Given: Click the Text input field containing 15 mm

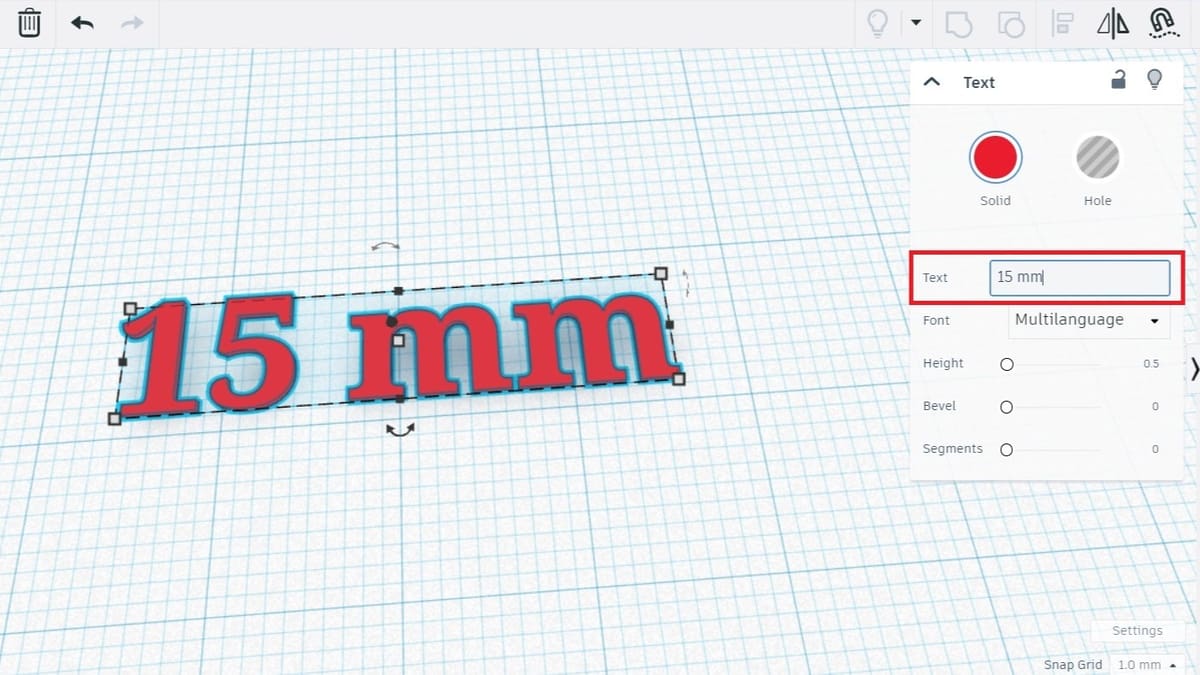Looking at the screenshot, I should point(1080,278).
